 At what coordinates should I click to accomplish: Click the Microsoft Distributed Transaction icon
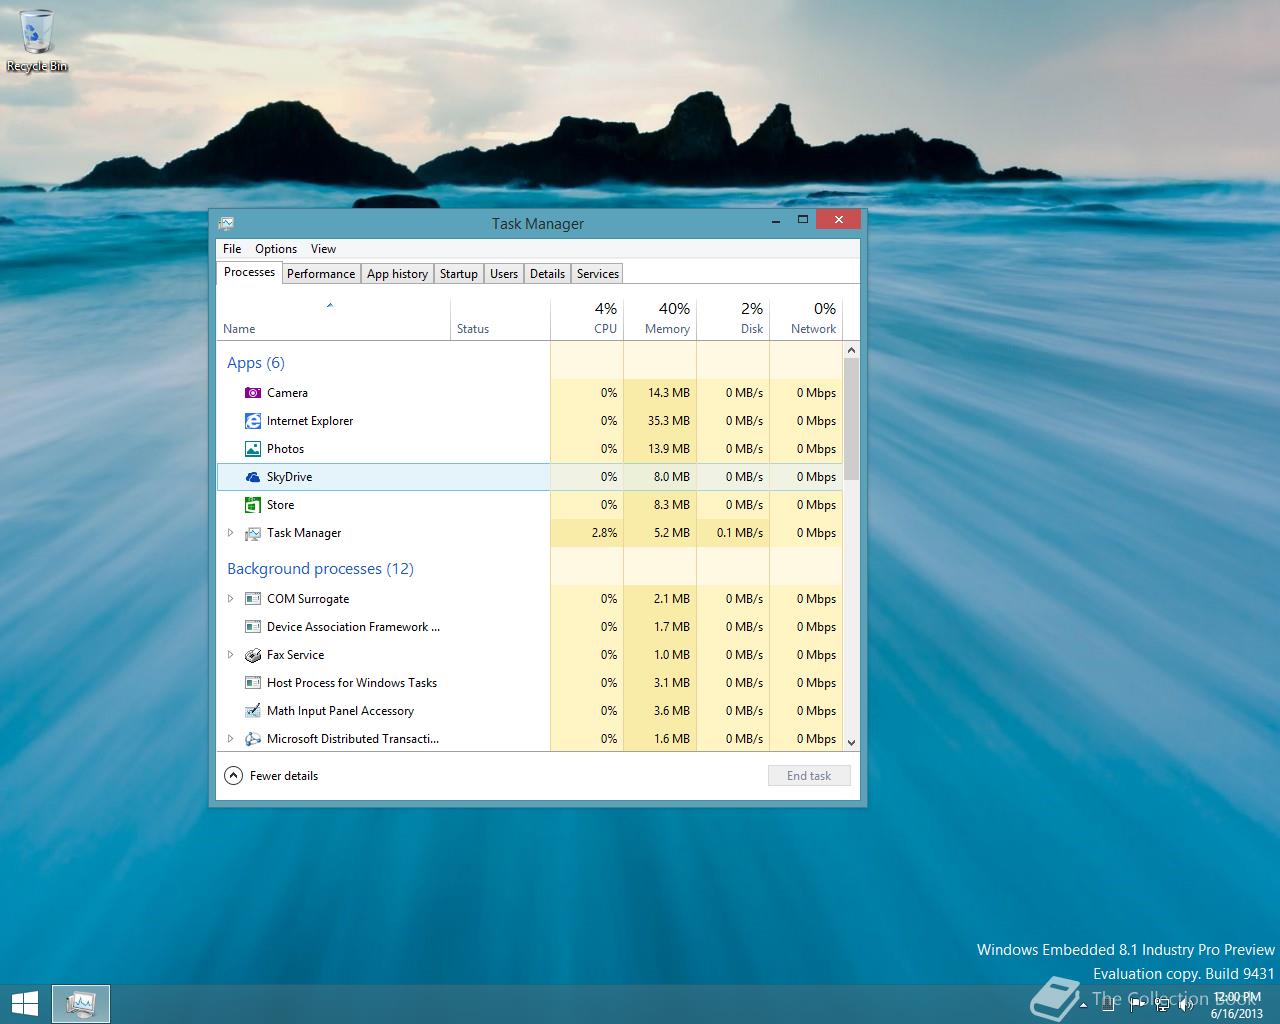click(x=253, y=739)
